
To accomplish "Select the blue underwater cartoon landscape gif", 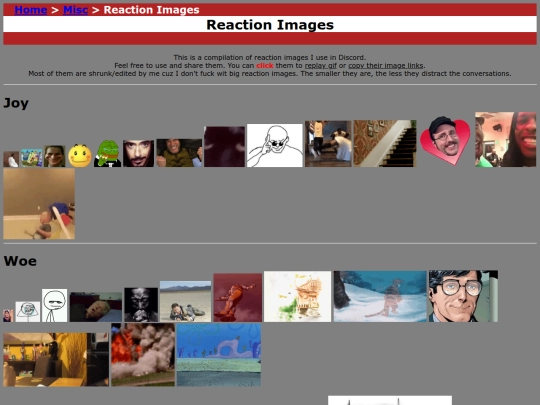I will pos(219,355).
